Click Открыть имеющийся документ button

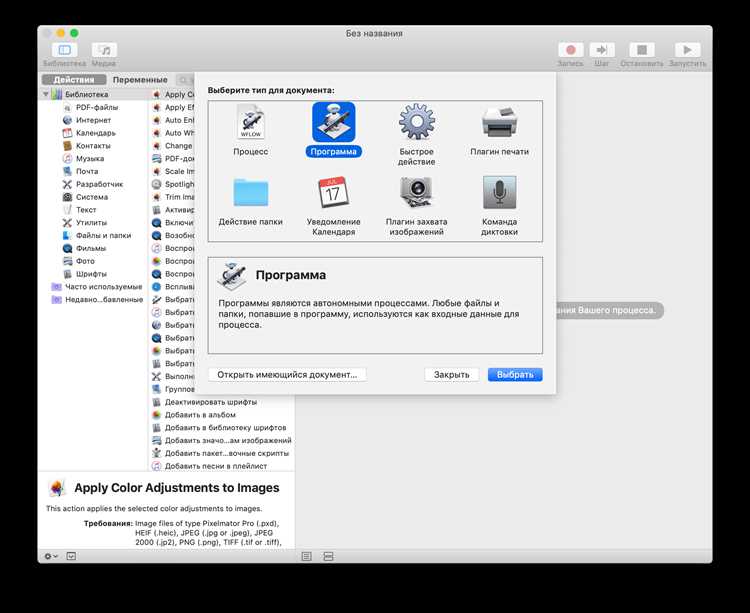pos(287,374)
